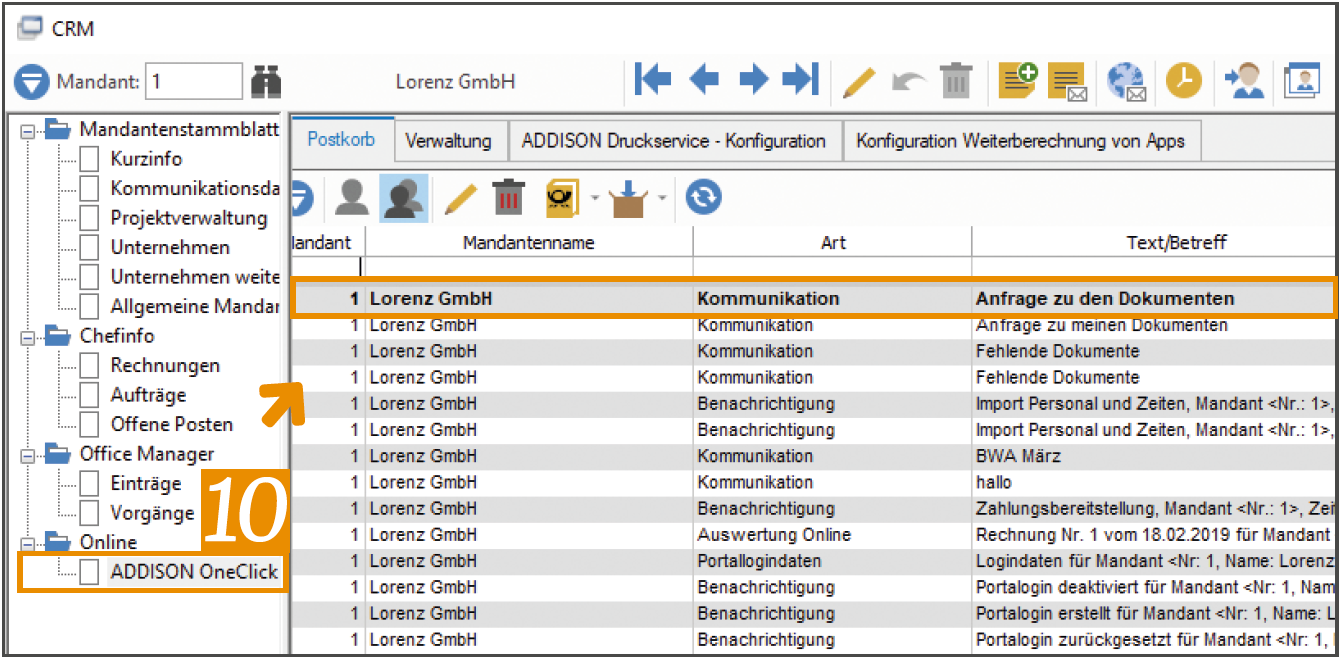Jump to the last client record
Image resolution: width=1341 pixels, height=658 pixels.
[x=801, y=79]
